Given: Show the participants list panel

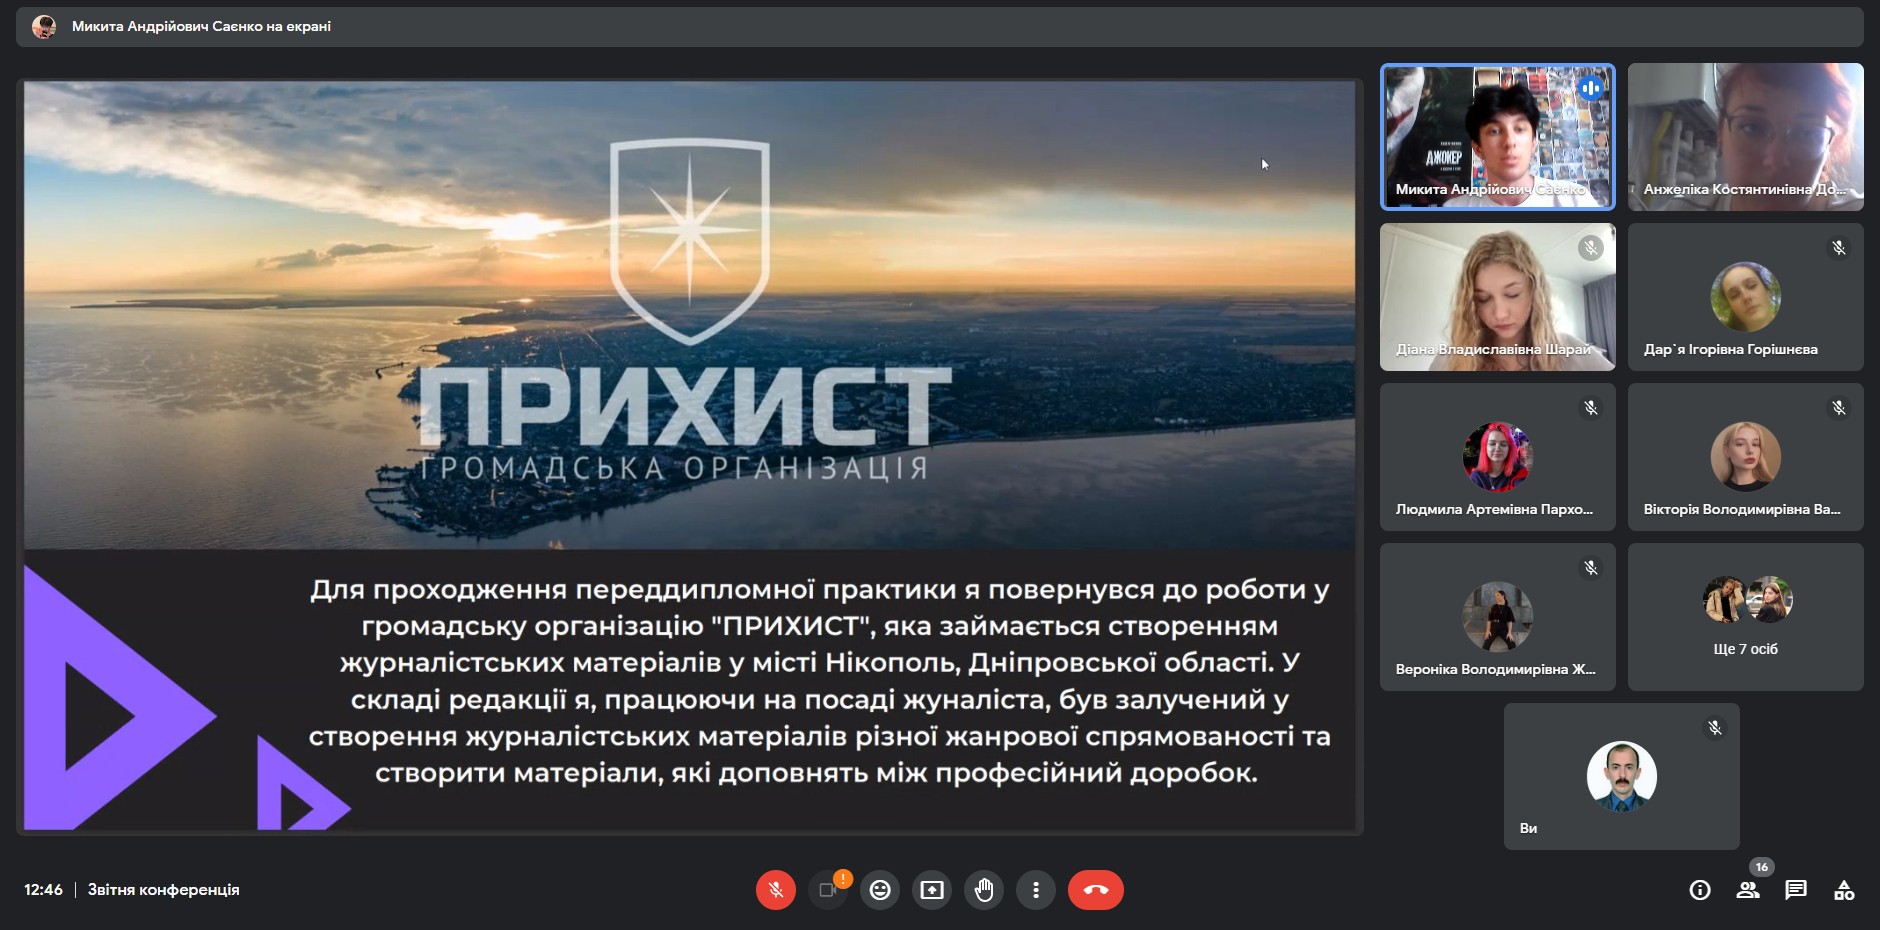Looking at the screenshot, I should [1748, 890].
